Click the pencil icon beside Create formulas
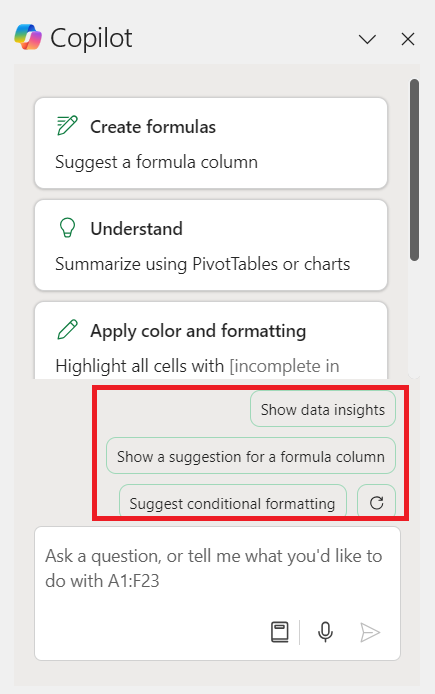The height and width of the screenshot is (694, 435). point(67,126)
